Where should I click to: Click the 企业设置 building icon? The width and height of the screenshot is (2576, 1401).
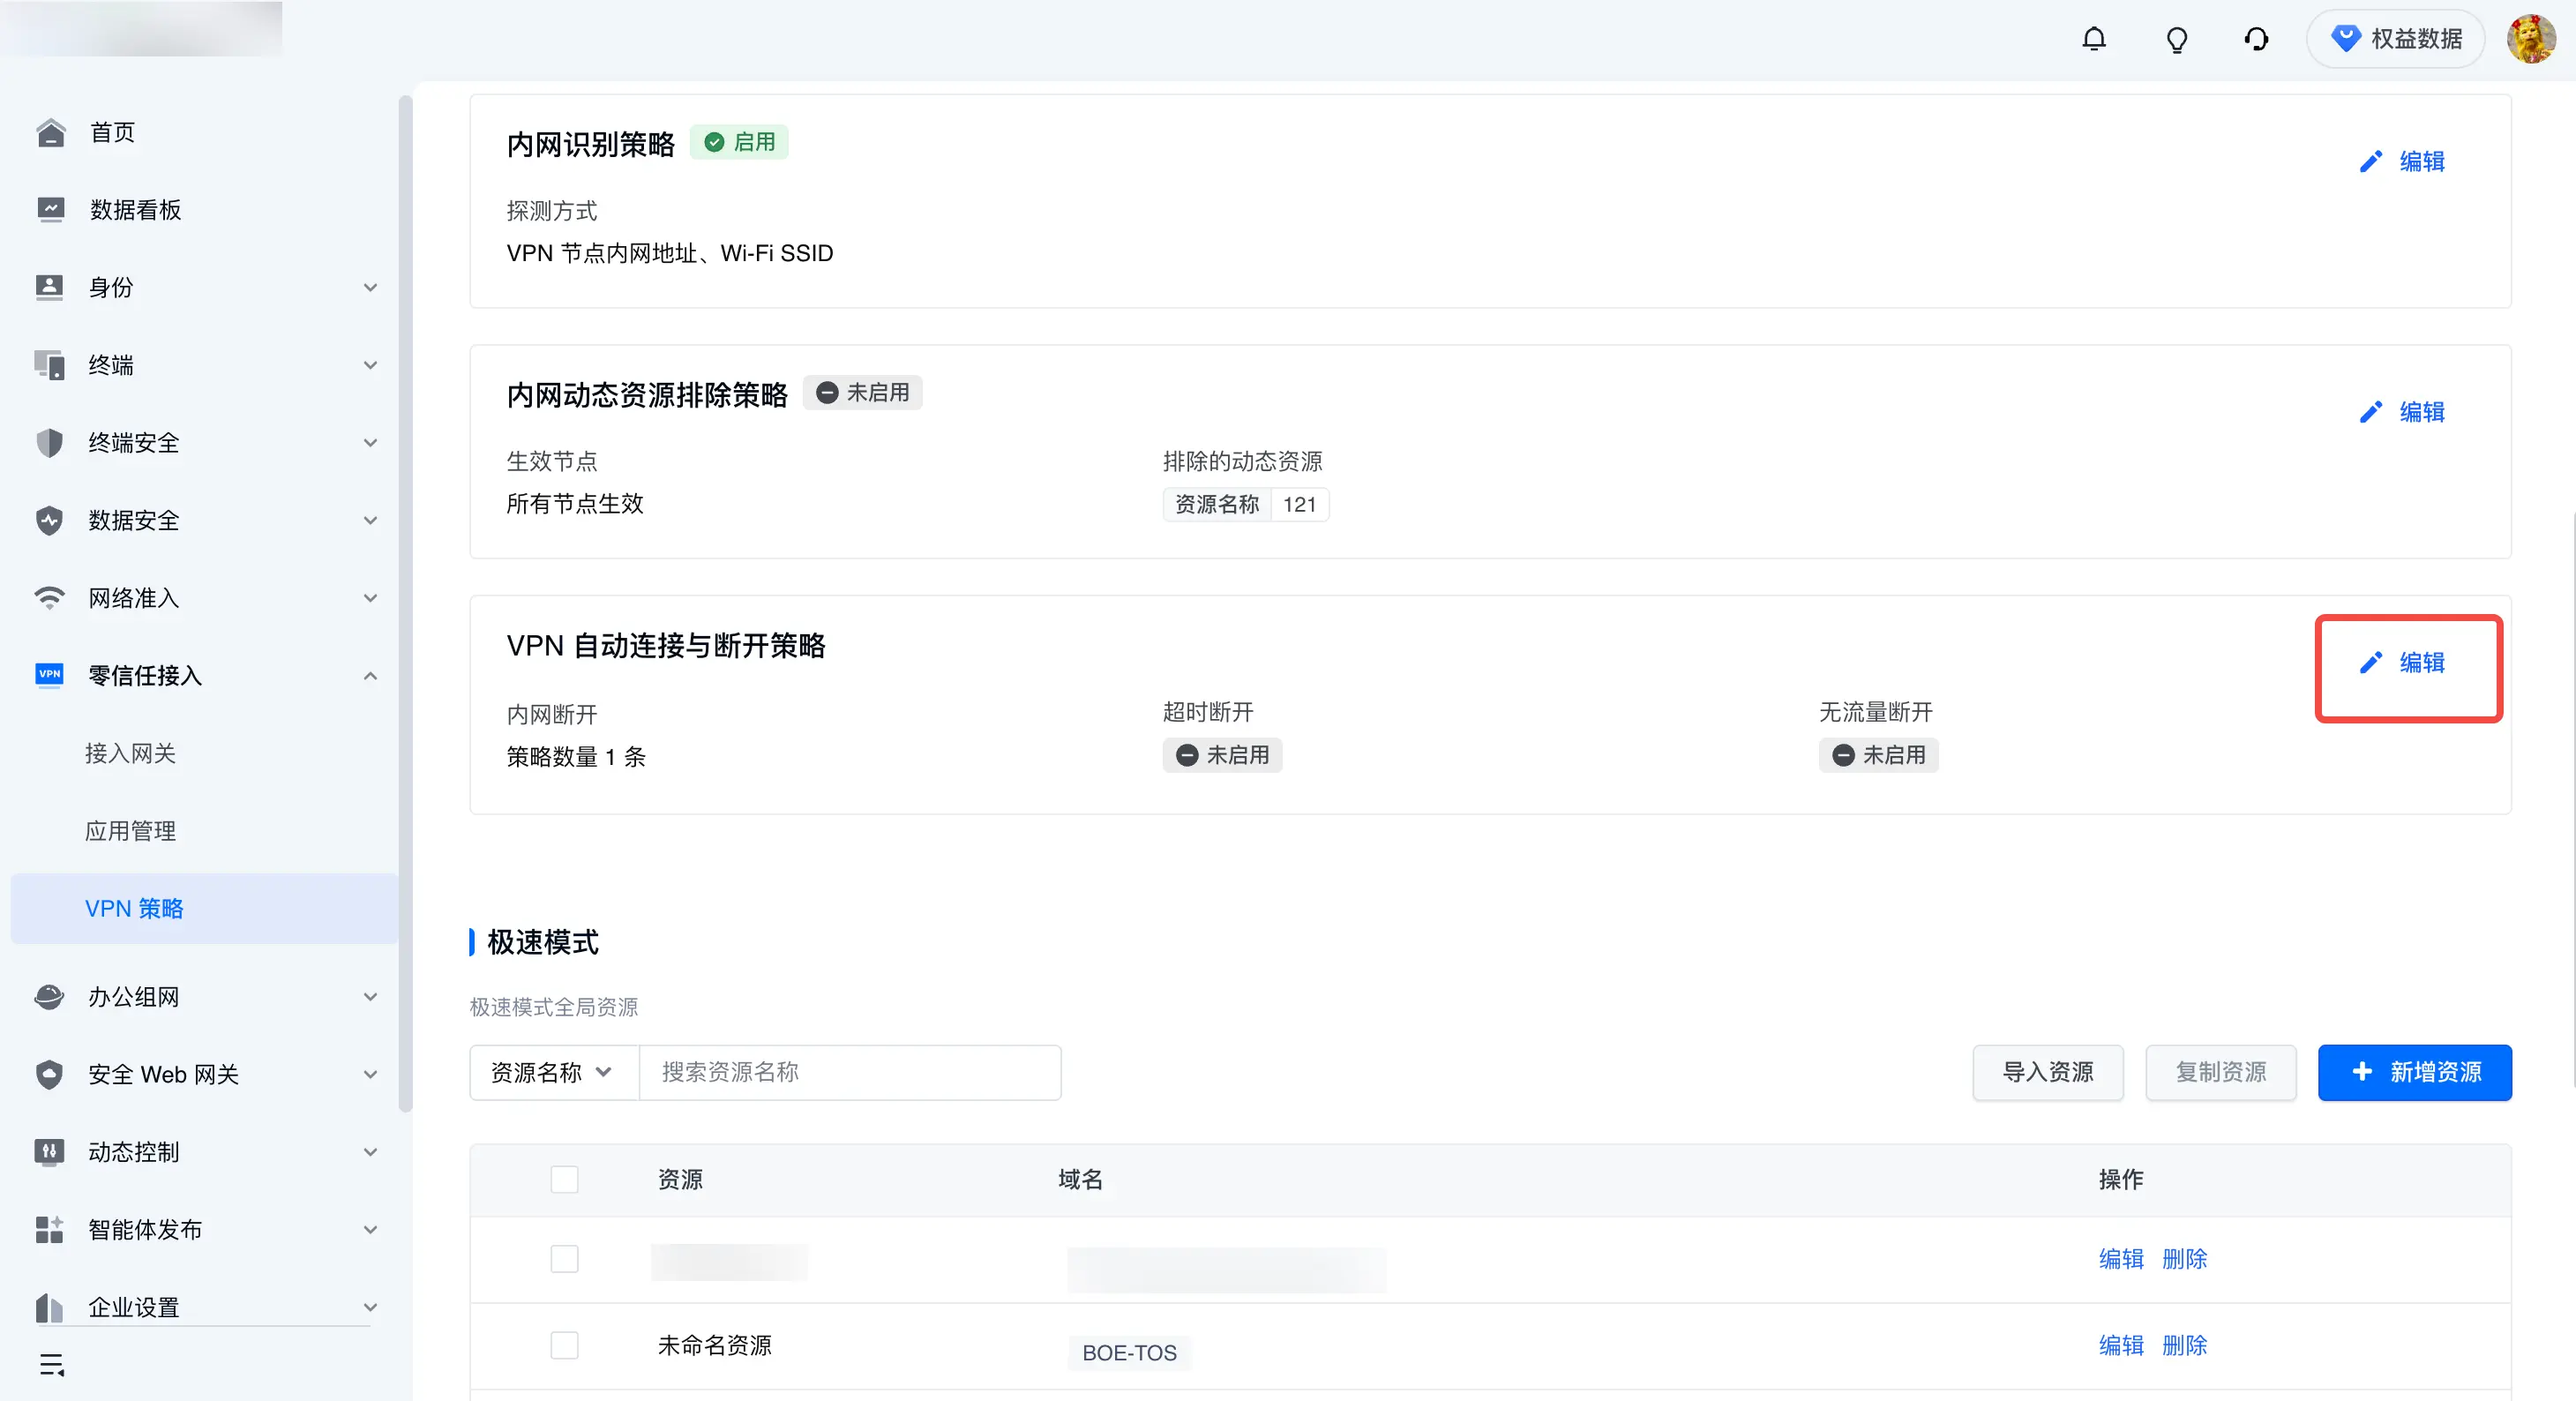pyautogui.click(x=50, y=1307)
